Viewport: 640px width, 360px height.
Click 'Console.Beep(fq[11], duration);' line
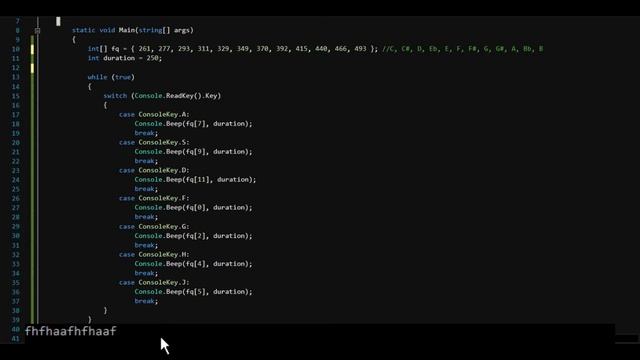point(196,180)
